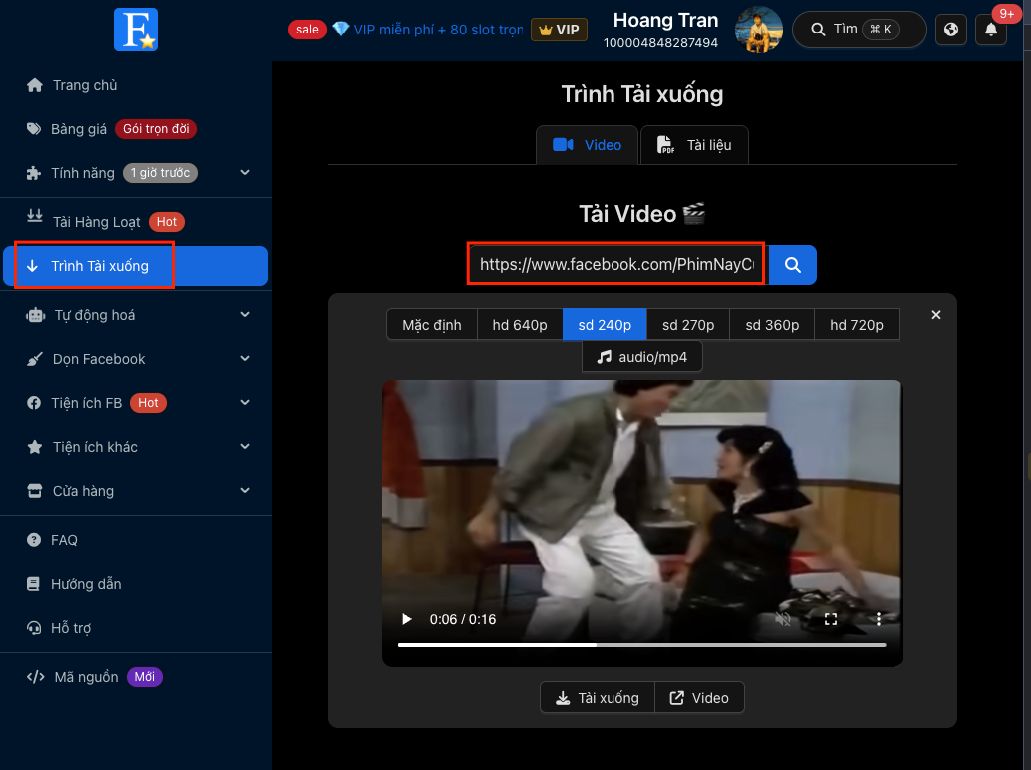Switch to the Video tab
The image size is (1031, 770).
point(587,145)
